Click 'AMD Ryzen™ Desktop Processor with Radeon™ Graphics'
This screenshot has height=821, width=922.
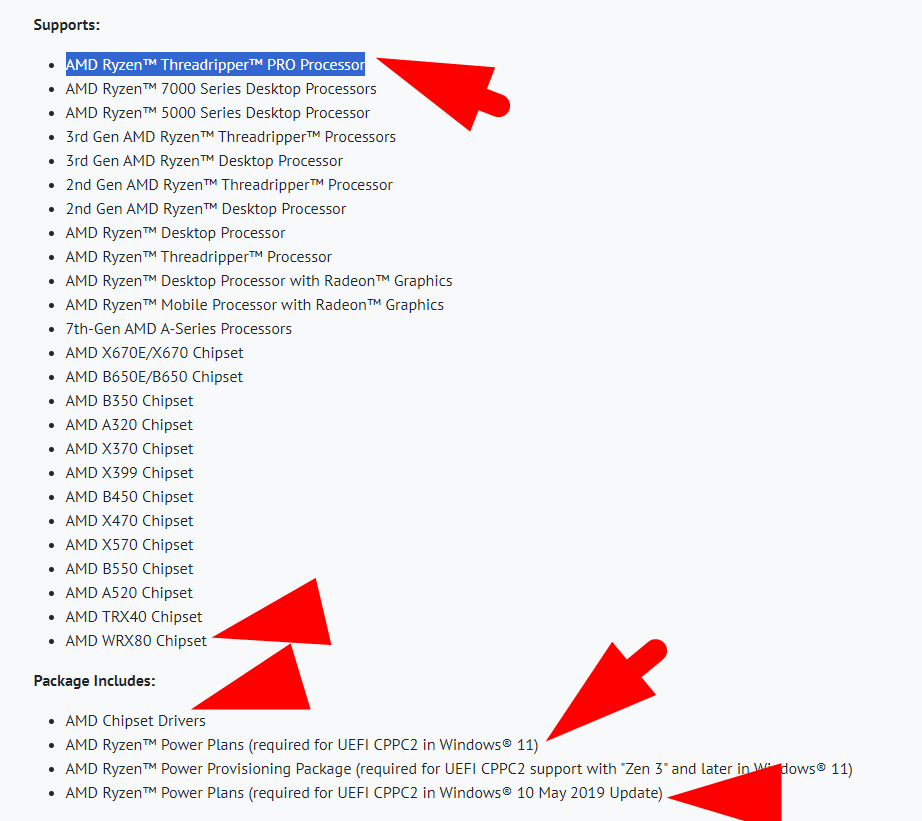coord(259,281)
